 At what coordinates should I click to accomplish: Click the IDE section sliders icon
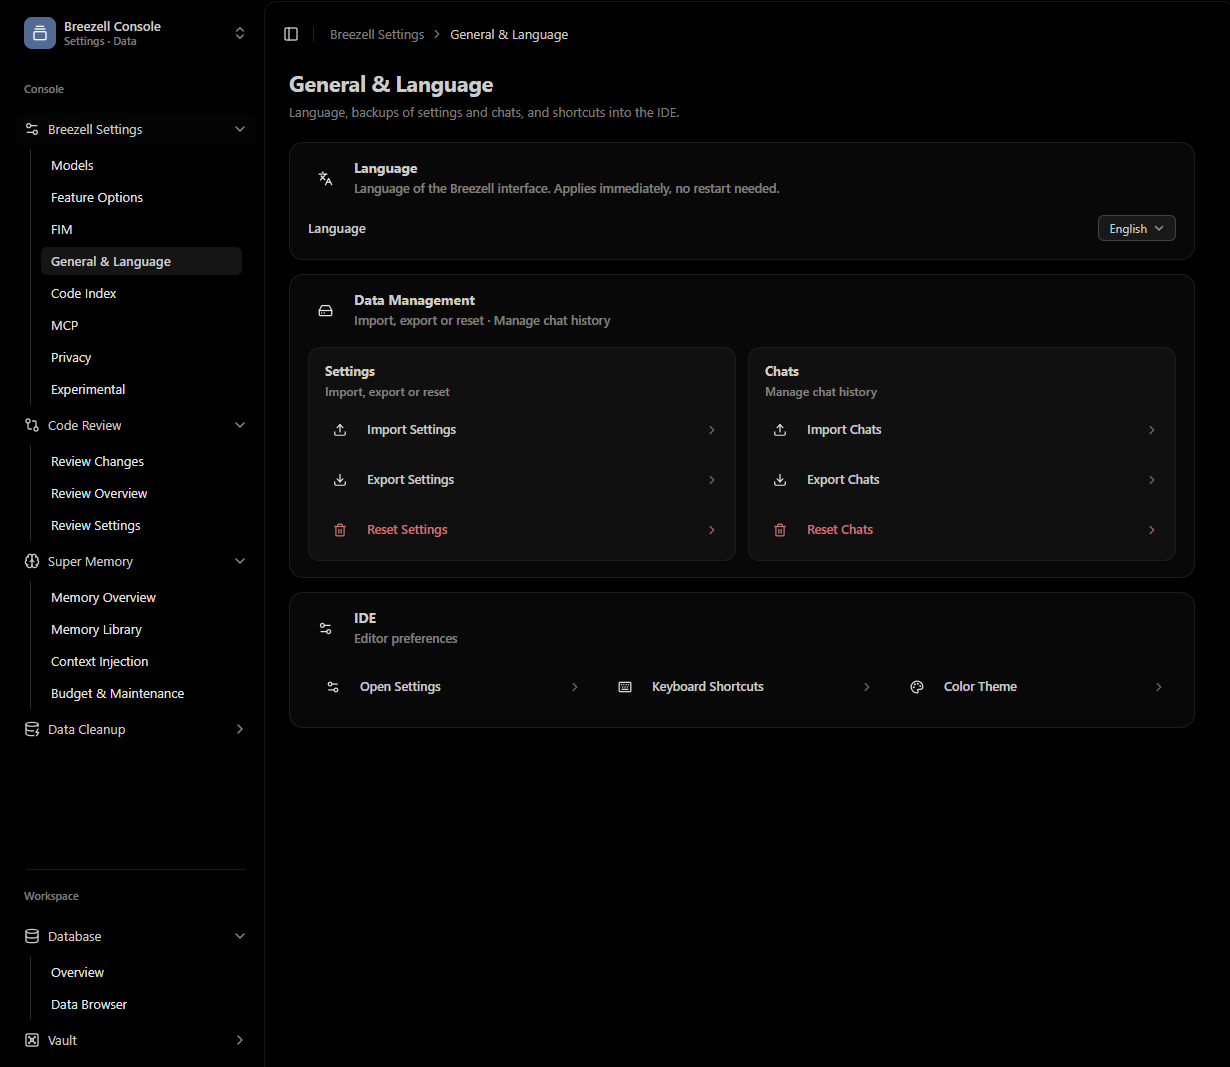coord(325,628)
